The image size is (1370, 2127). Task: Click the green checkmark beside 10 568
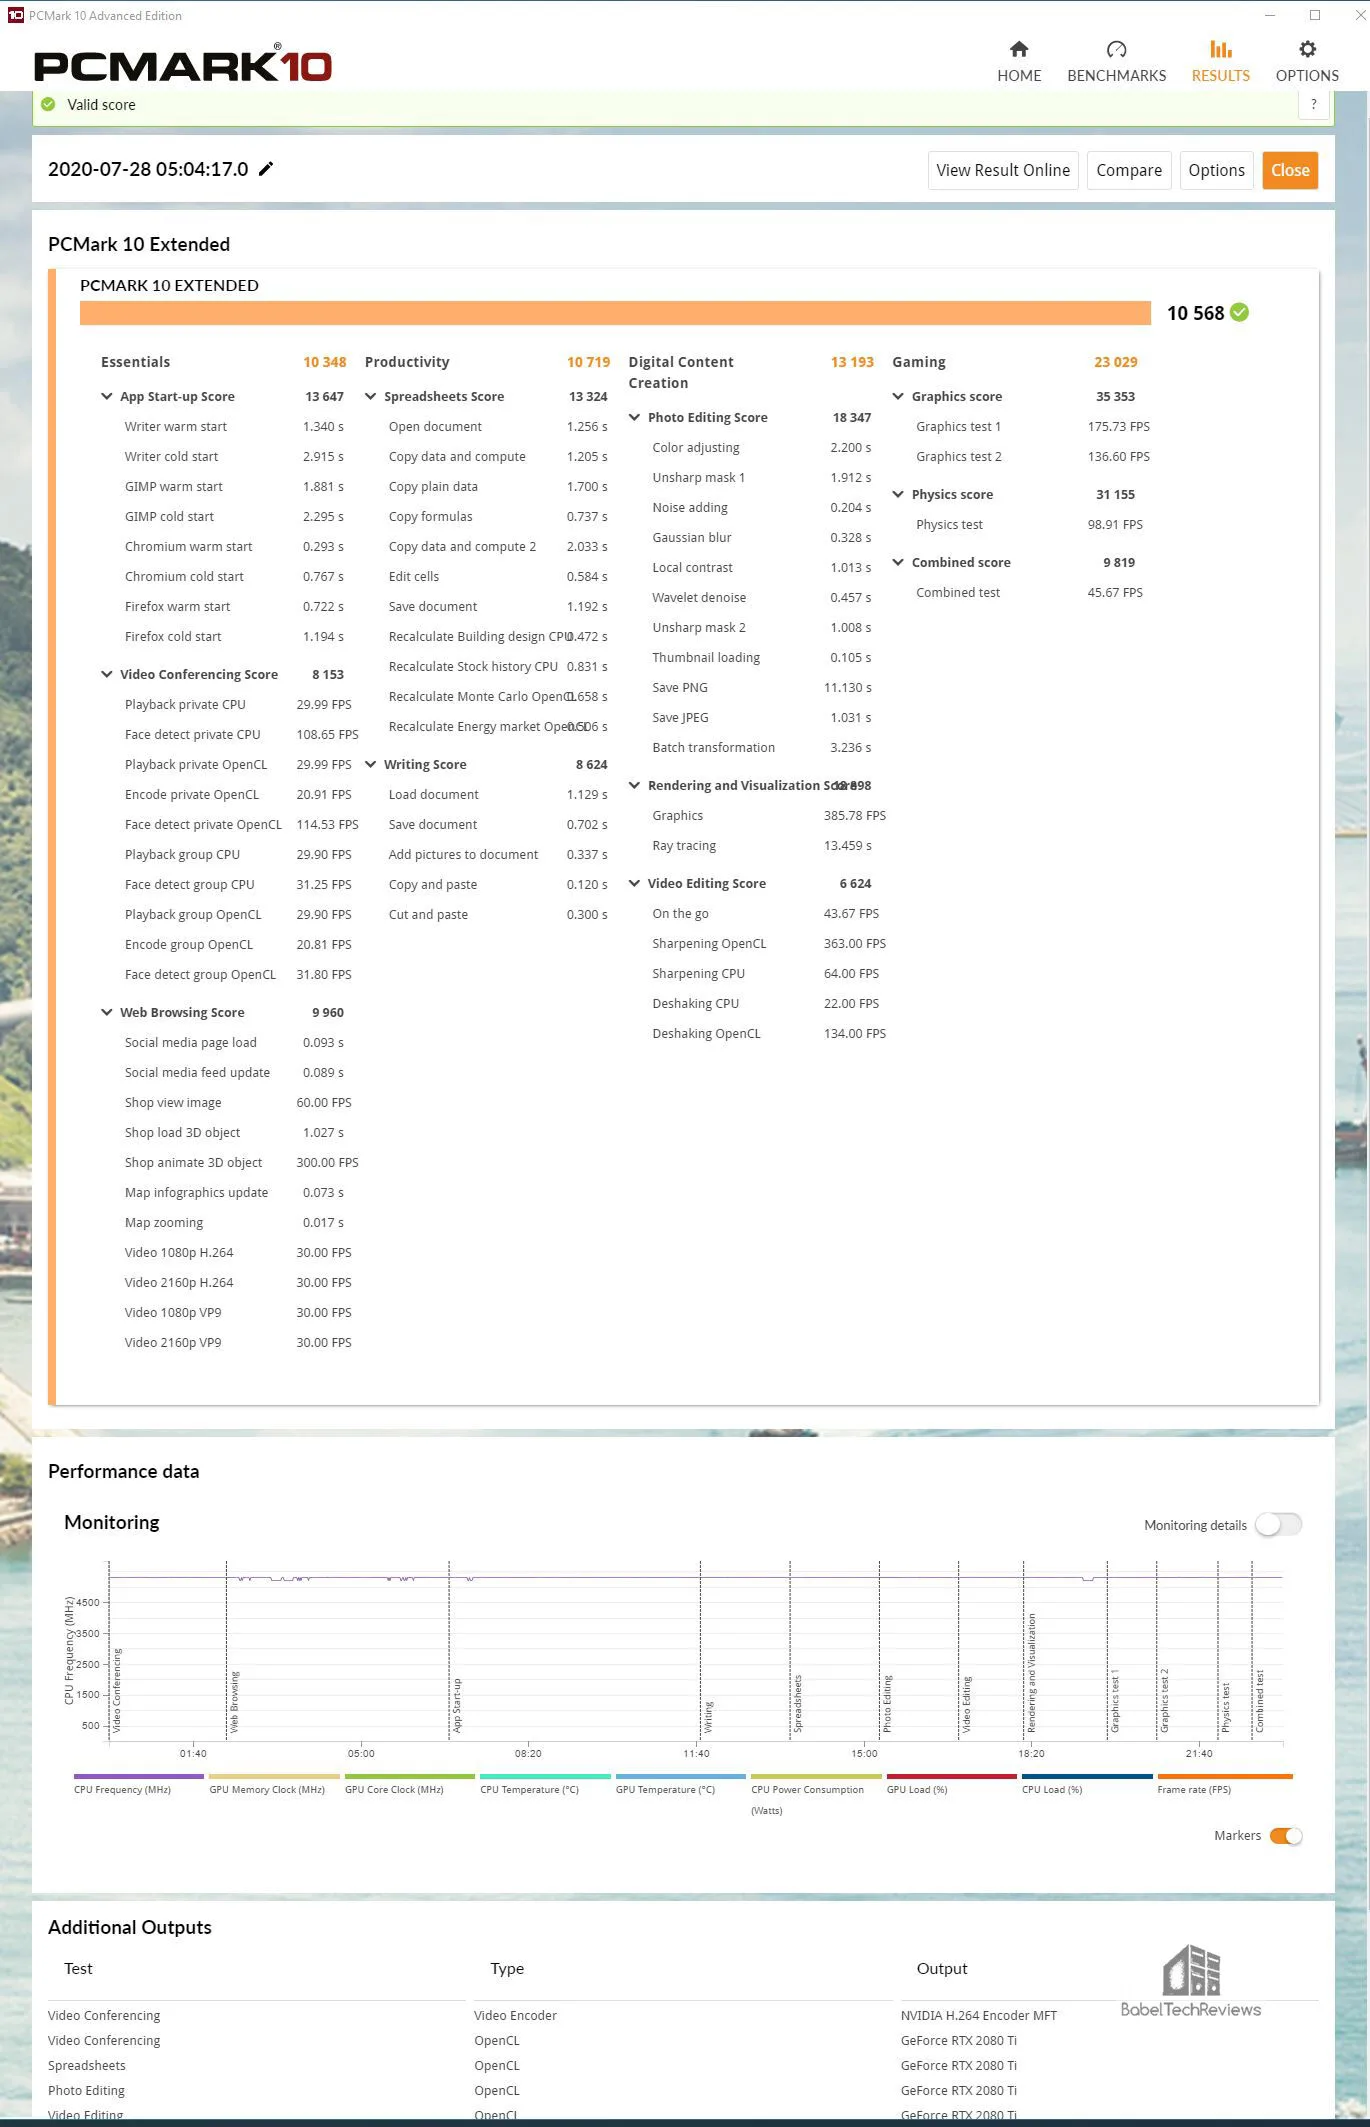point(1239,313)
